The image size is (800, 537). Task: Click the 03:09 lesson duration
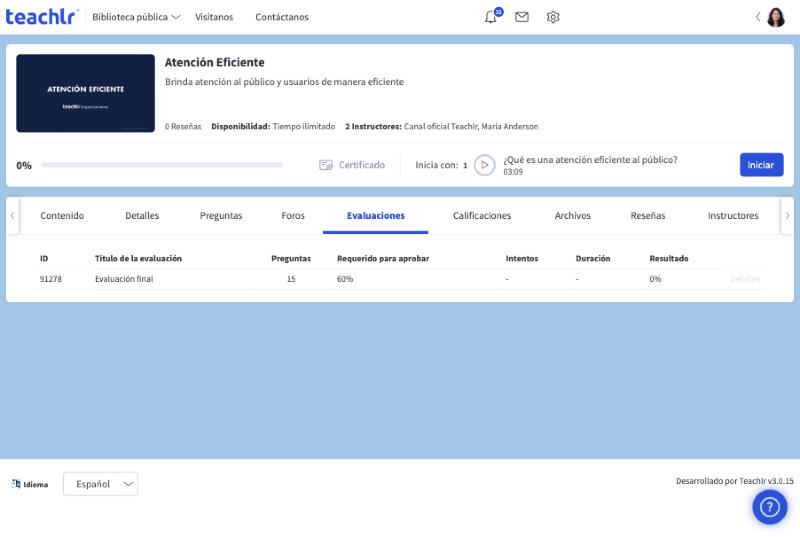click(513, 172)
